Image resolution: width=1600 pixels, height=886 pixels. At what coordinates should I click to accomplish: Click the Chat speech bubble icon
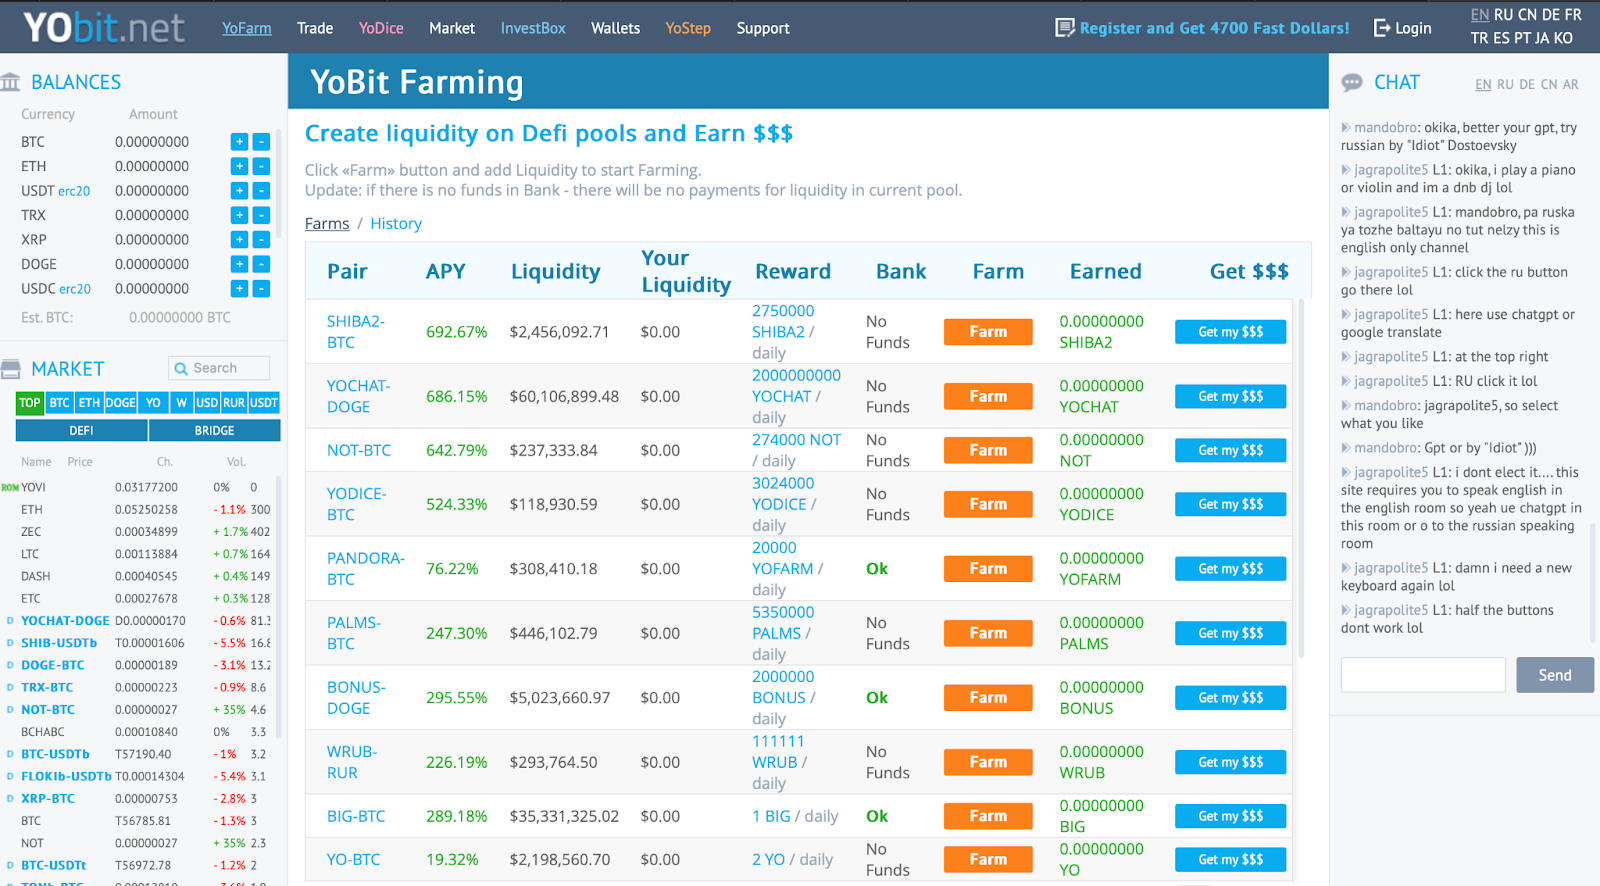[1352, 83]
